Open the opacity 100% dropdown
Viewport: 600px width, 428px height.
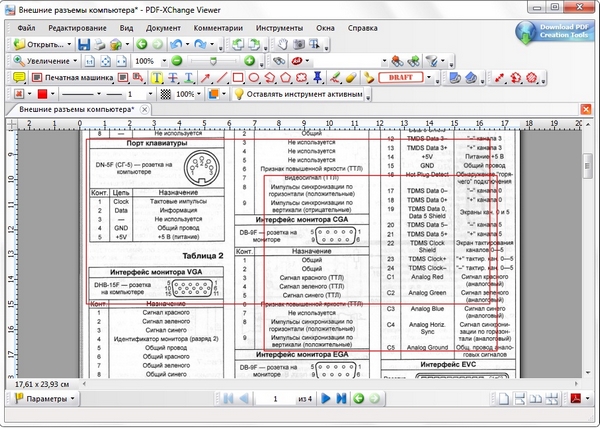point(199,94)
